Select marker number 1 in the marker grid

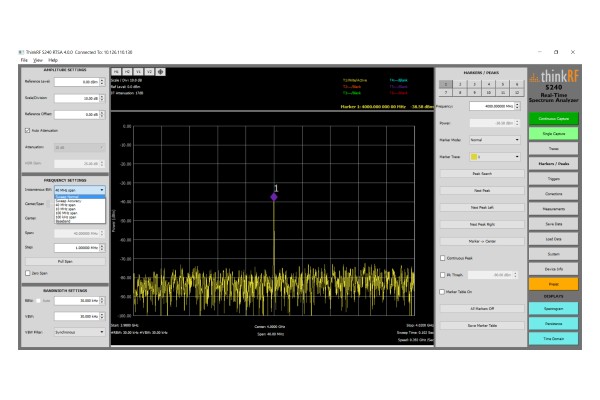coord(446,84)
